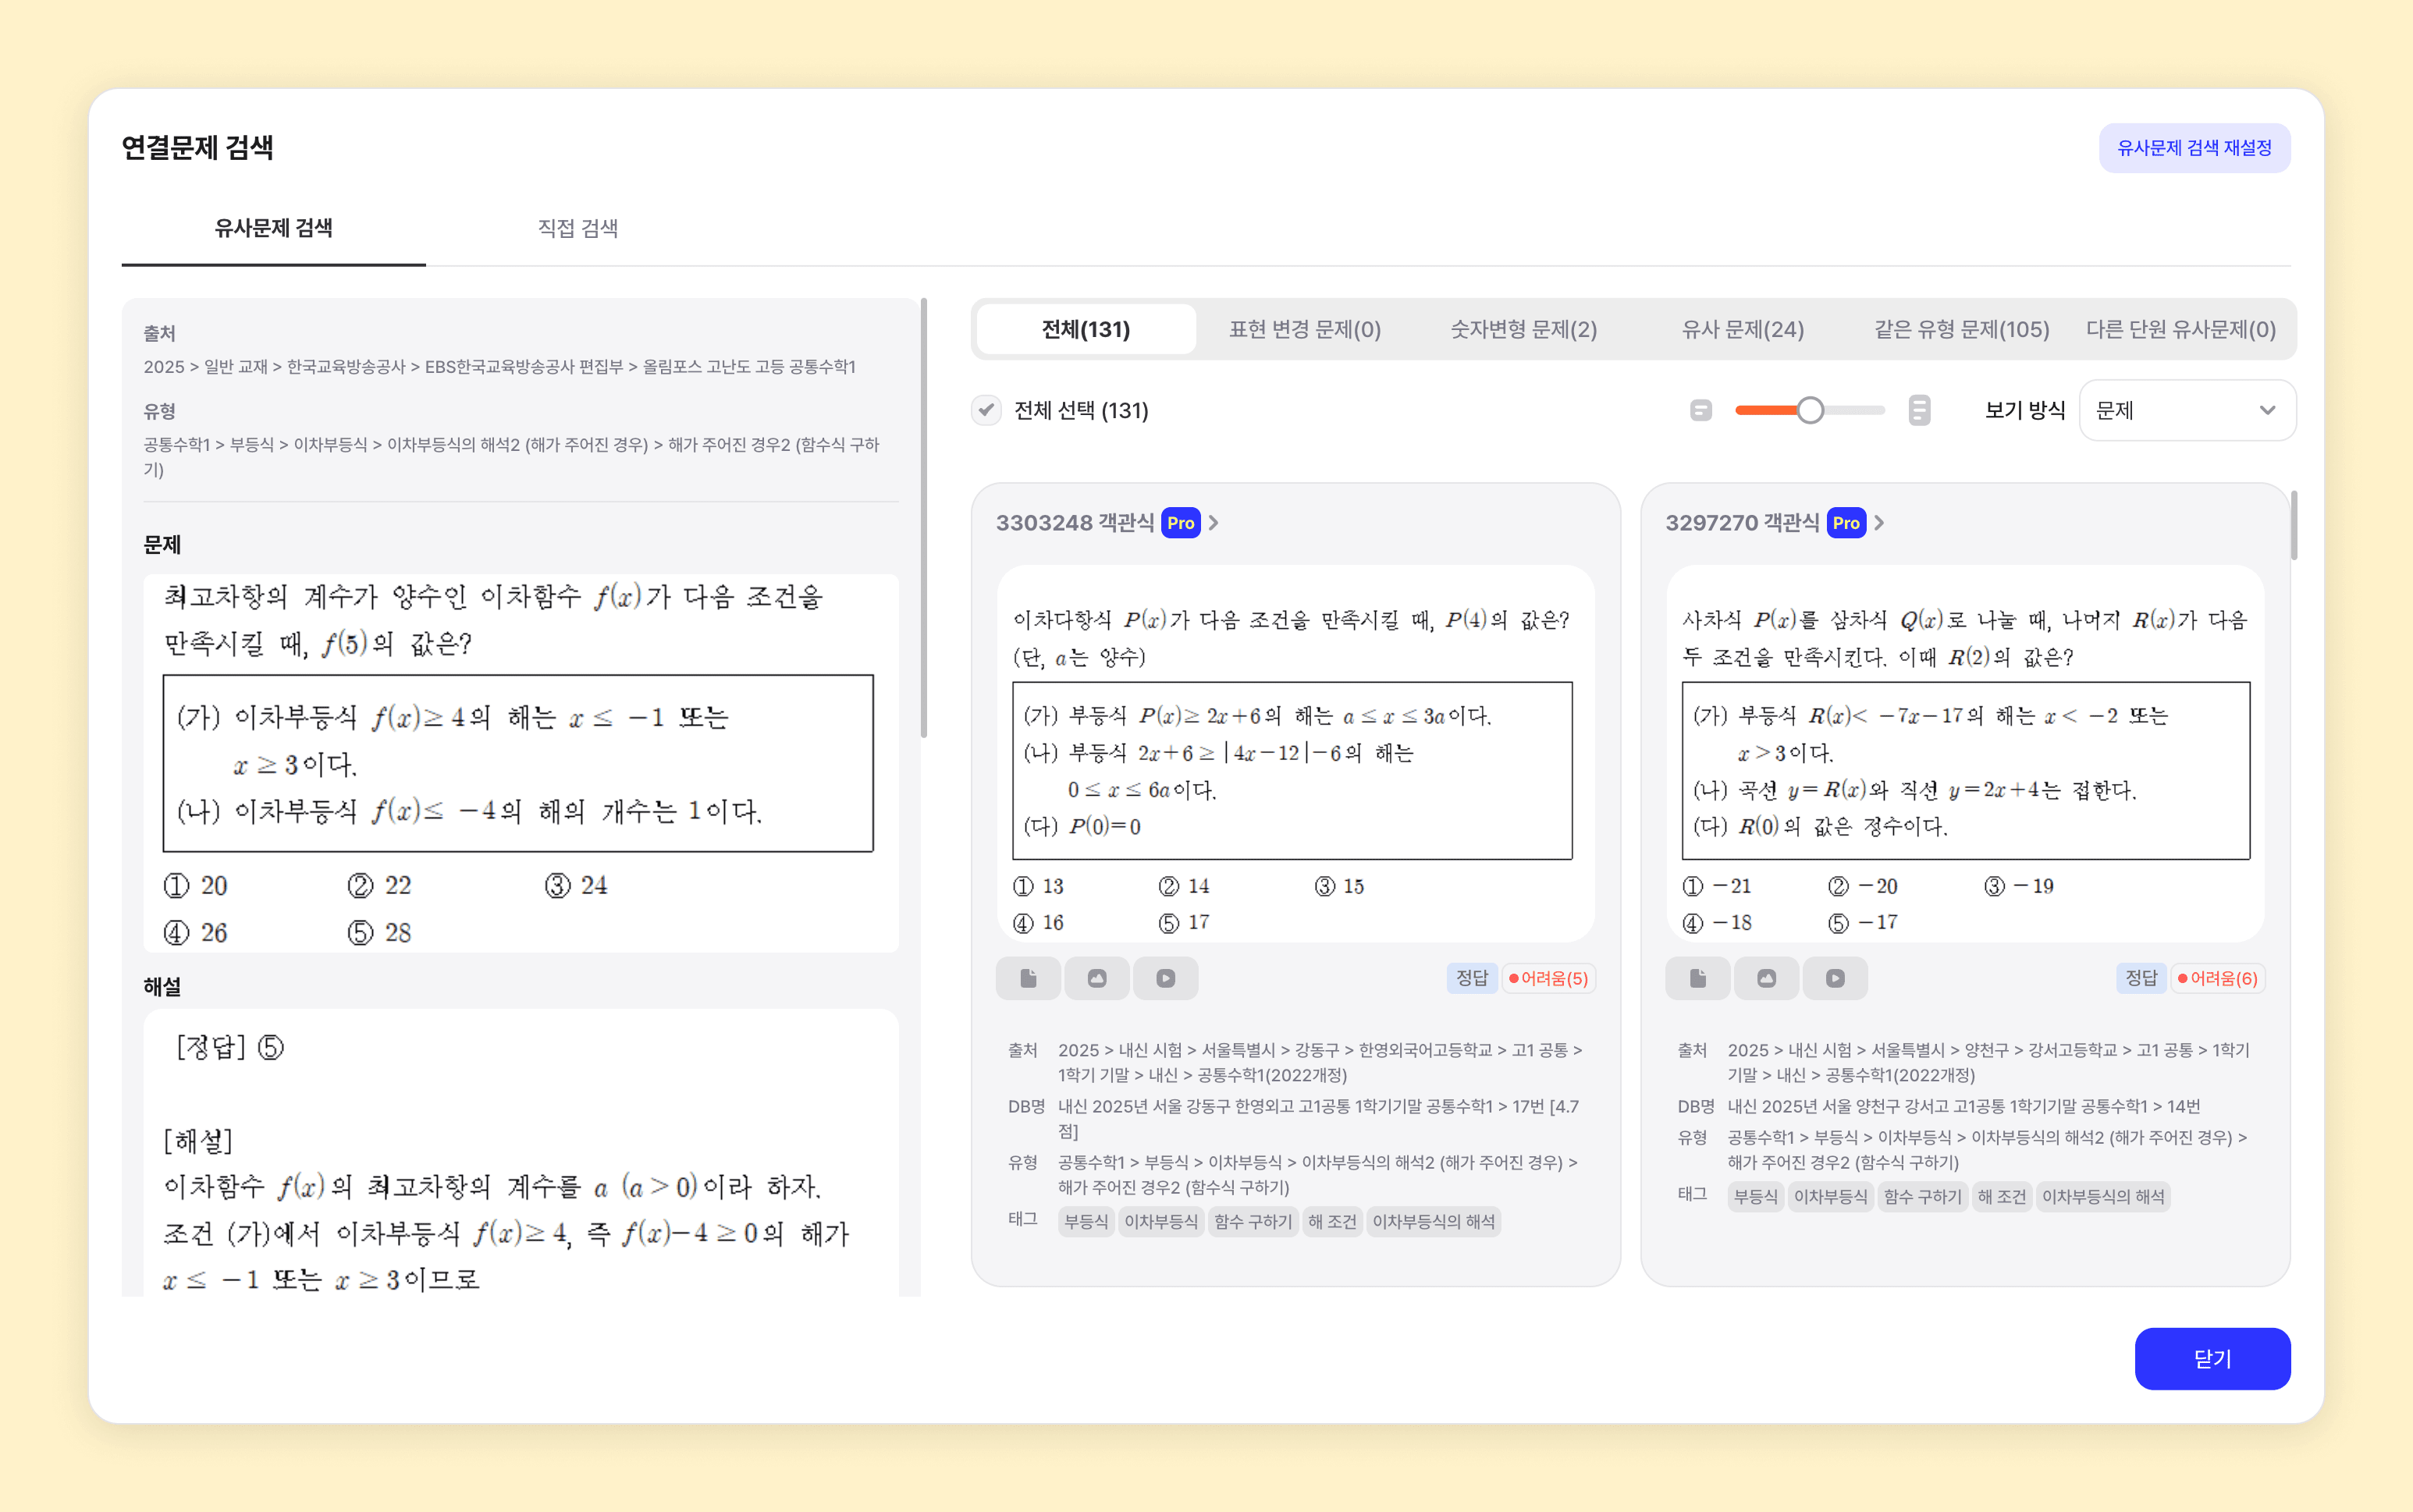Click the 해 조건 tag on card 3303248
This screenshot has width=2413, height=1512.
[x=1332, y=1222]
